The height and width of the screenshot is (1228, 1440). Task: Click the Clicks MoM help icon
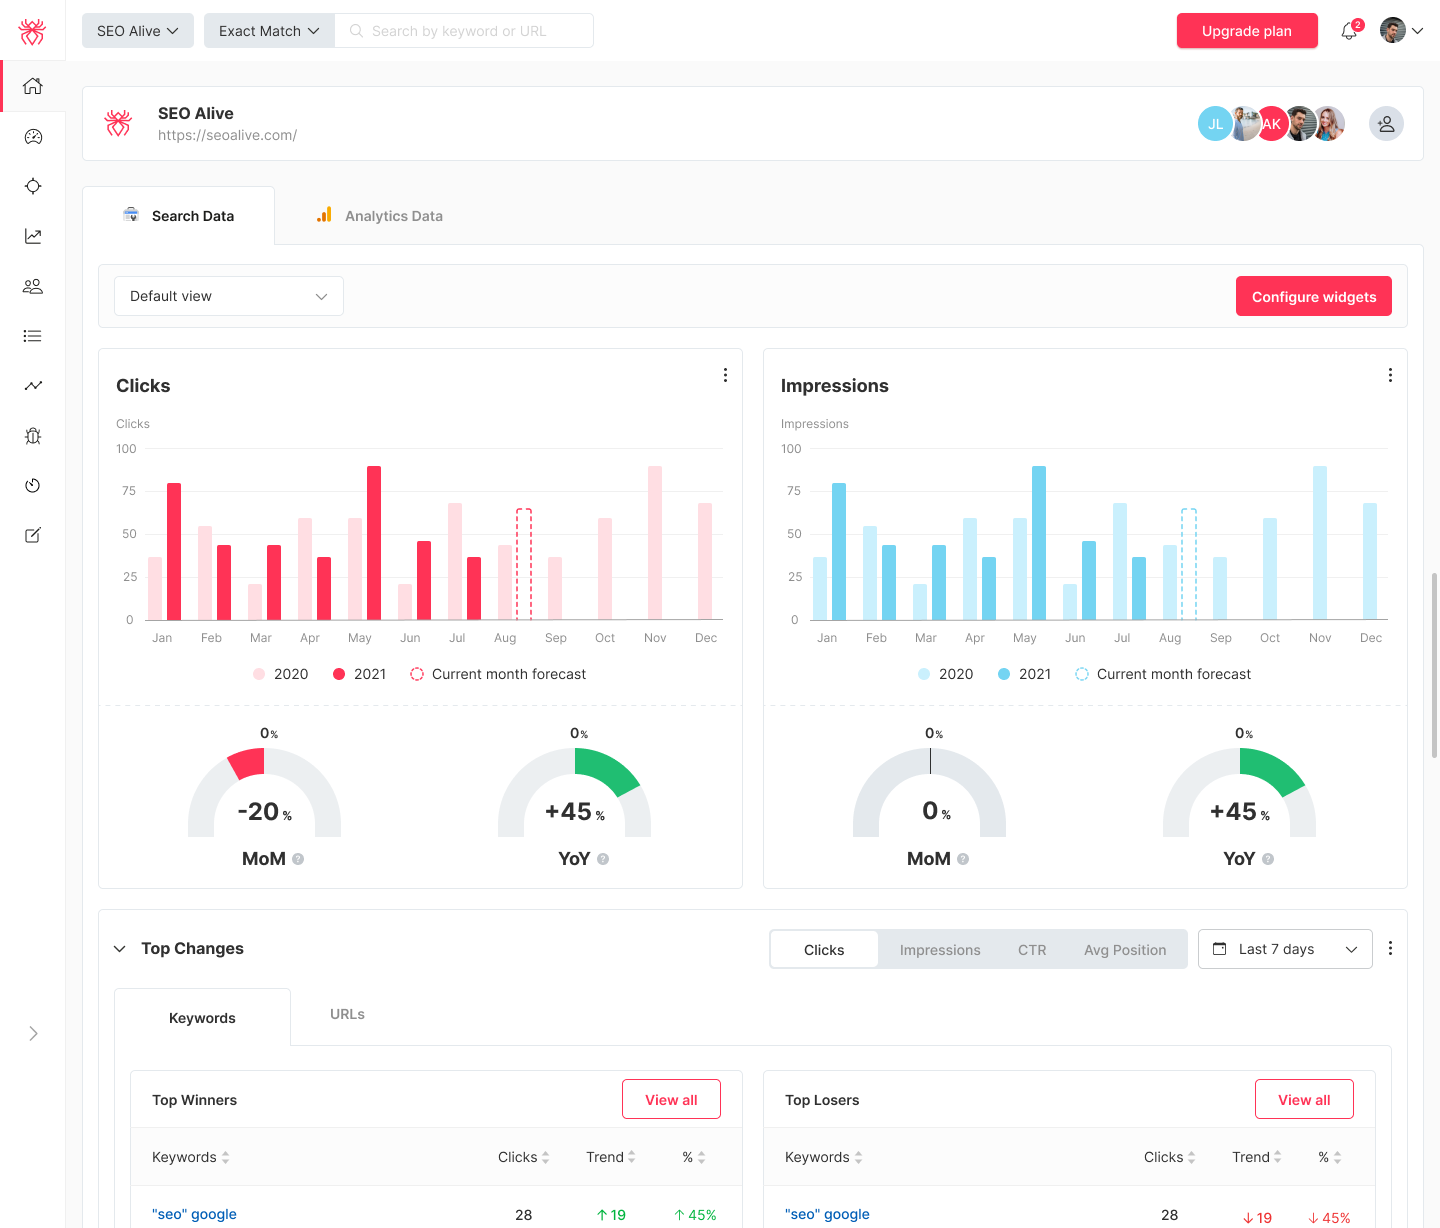[298, 859]
